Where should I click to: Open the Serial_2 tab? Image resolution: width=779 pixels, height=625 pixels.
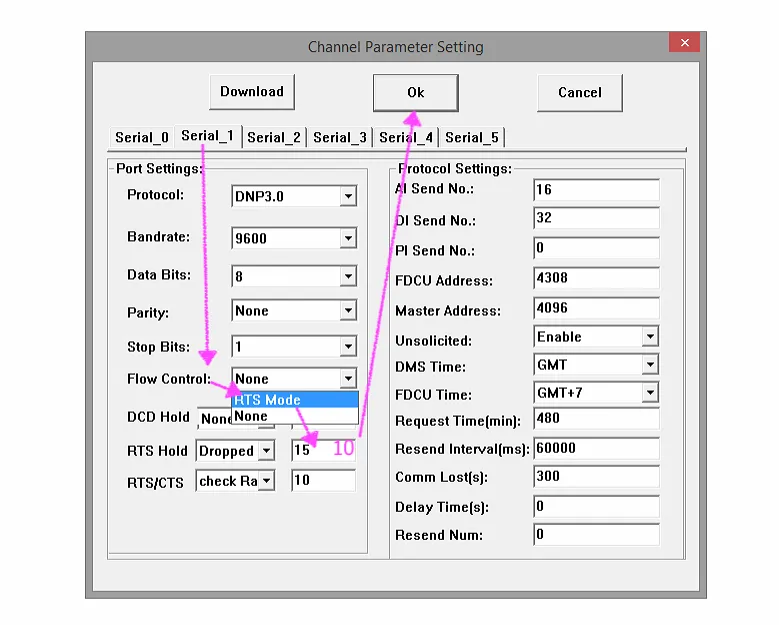pyautogui.click(x=274, y=138)
